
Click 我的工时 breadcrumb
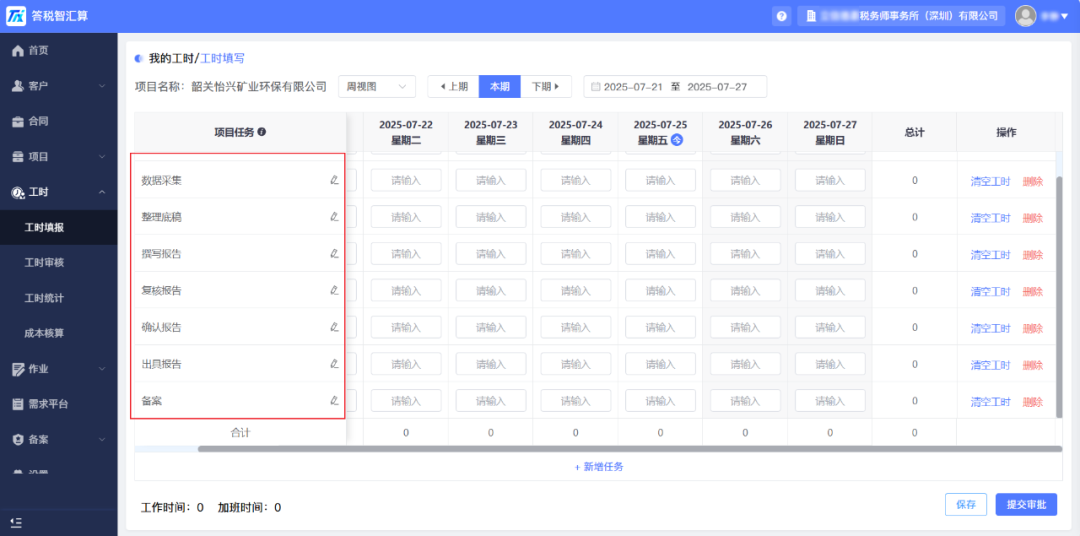click(x=172, y=59)
